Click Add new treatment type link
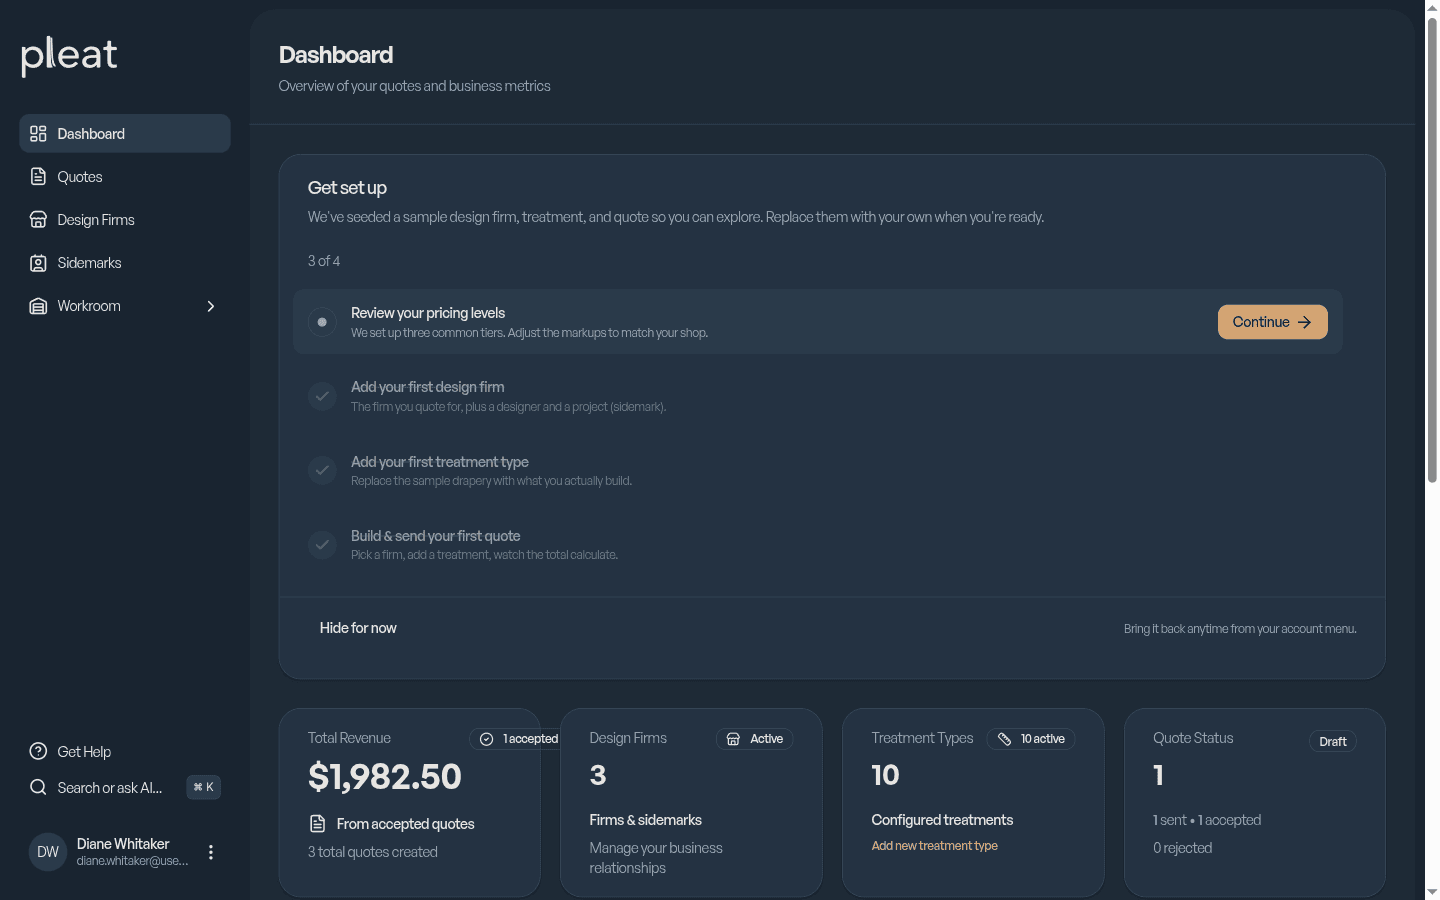 (x=934, y=846)
